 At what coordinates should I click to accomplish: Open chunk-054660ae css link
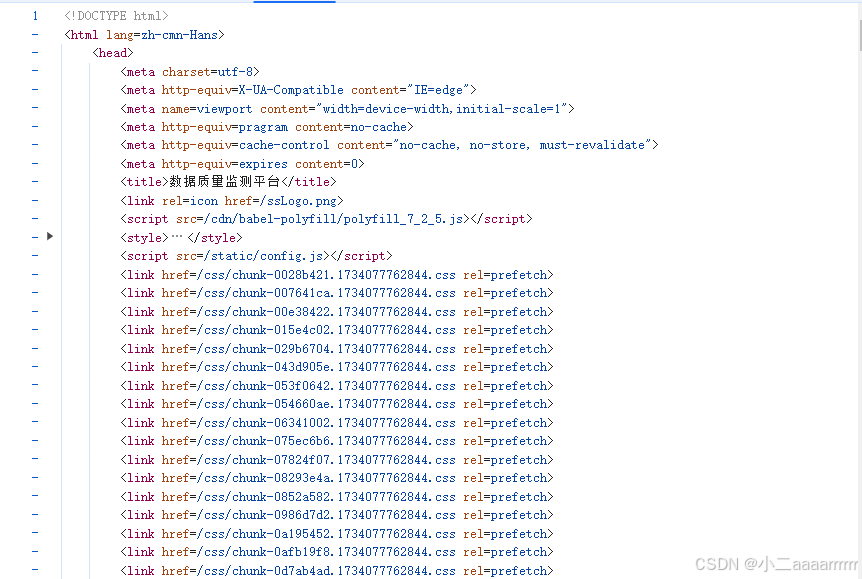click(326, 404)
